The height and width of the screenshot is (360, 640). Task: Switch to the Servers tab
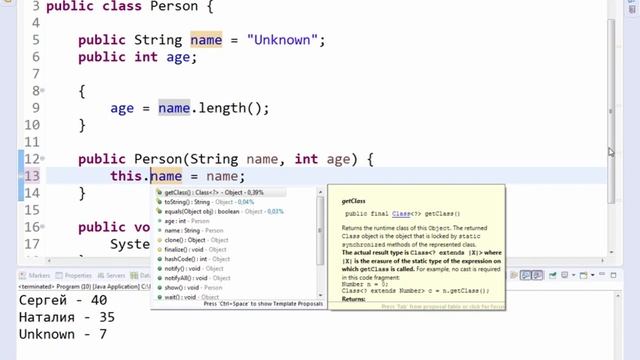coord(111,276)
